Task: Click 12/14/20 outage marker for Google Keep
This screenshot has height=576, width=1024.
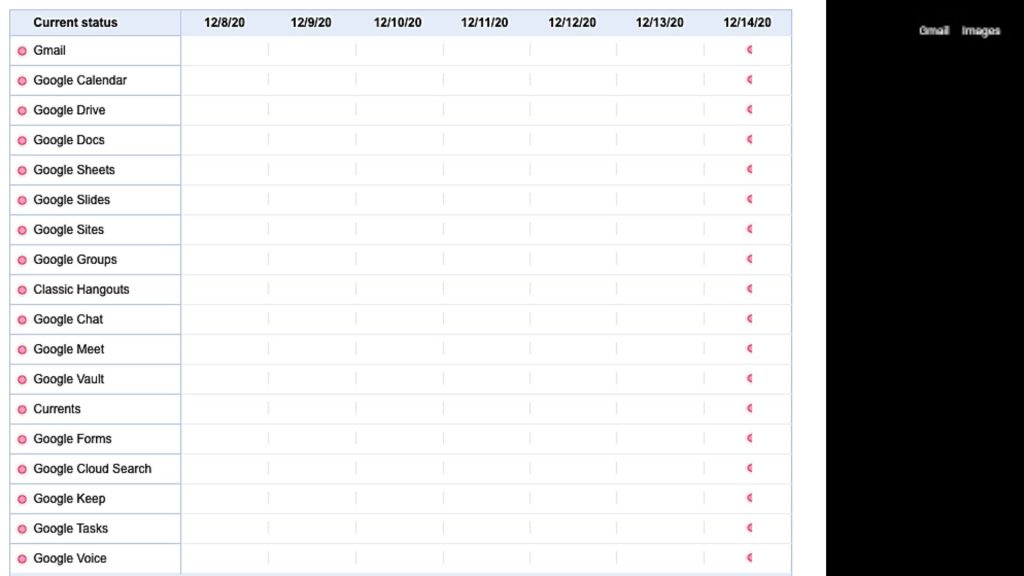Action: 750,498
